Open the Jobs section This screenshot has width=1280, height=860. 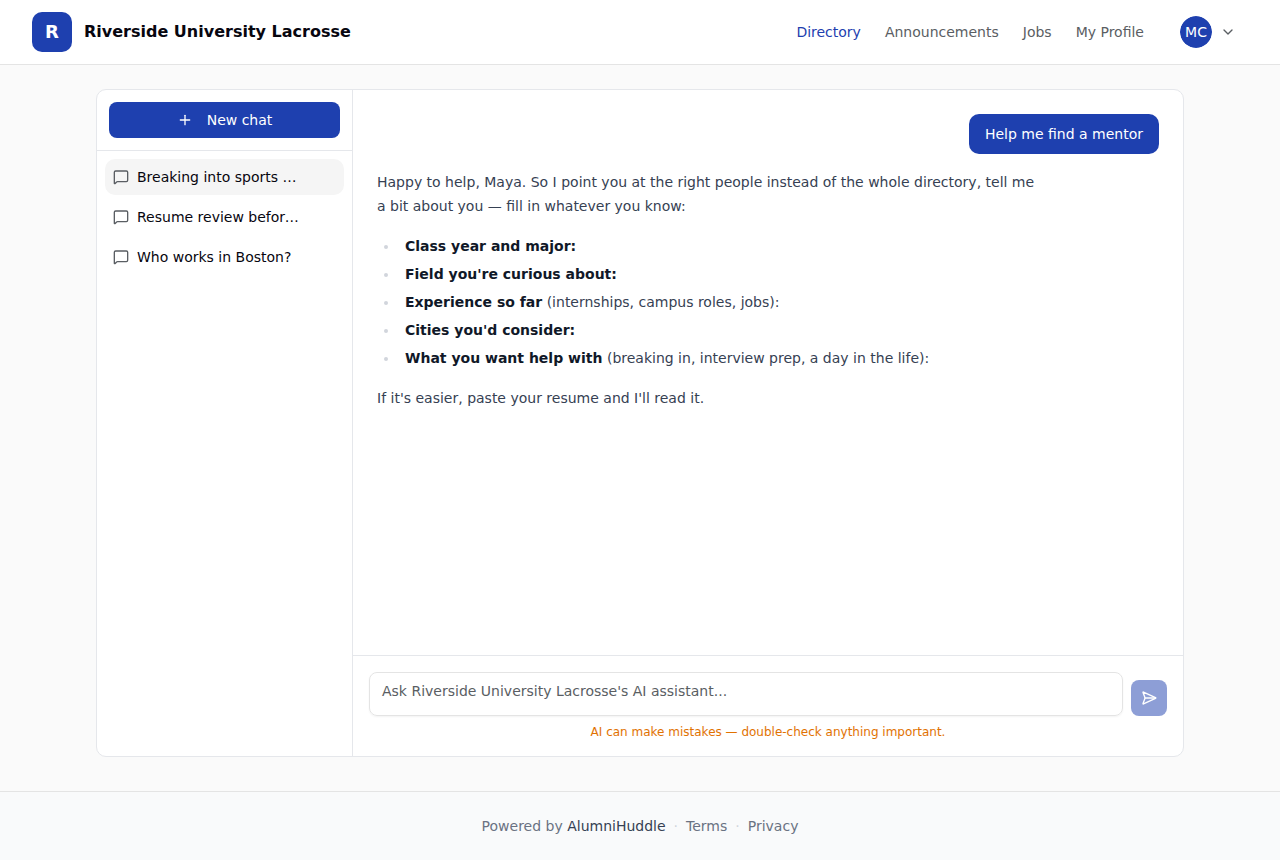pyautogui.click(x=1037, y=32)
